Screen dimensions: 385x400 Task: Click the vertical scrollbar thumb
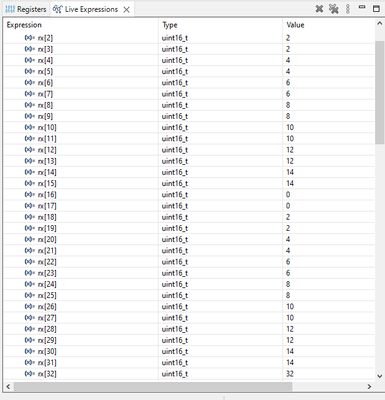(x=380, y=93)
